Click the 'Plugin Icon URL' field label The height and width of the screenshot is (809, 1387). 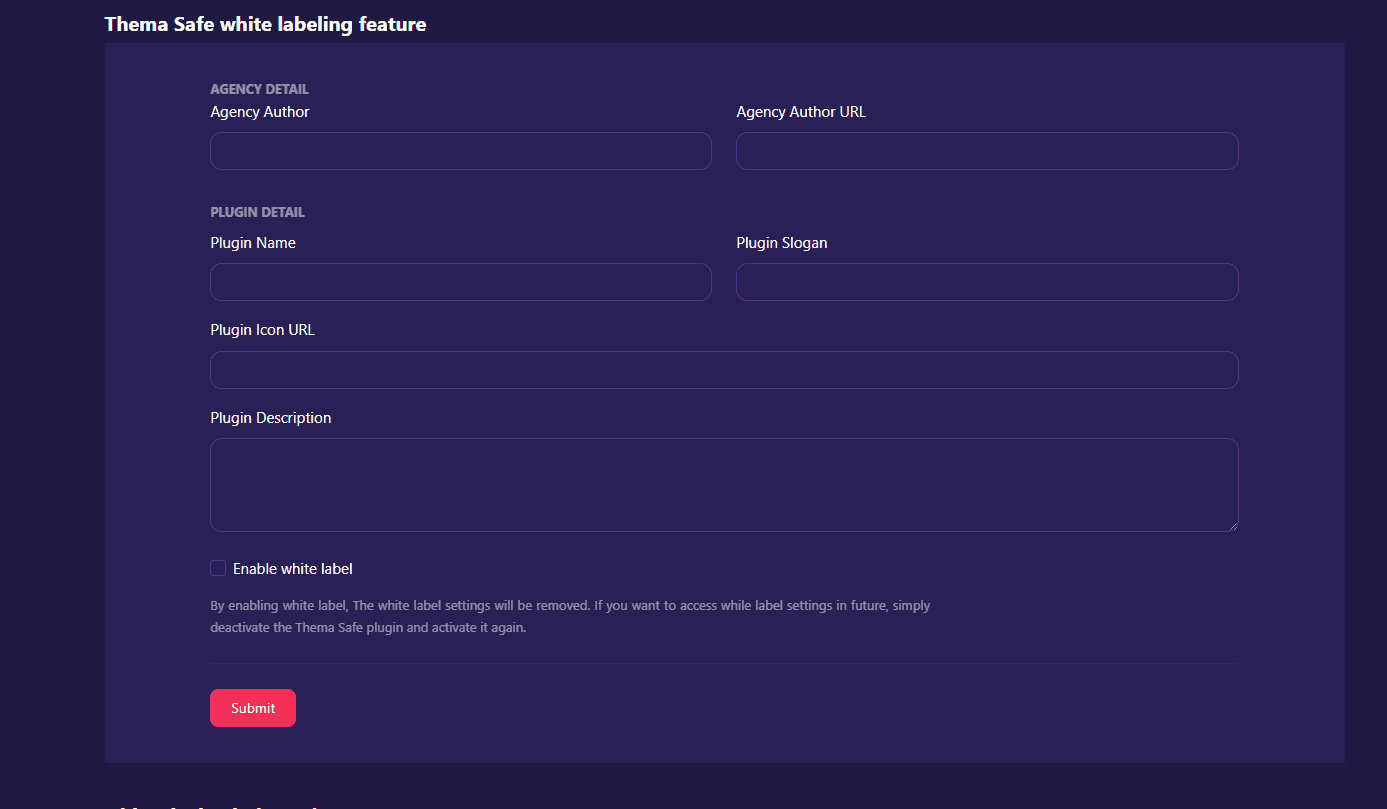point(262,330)
